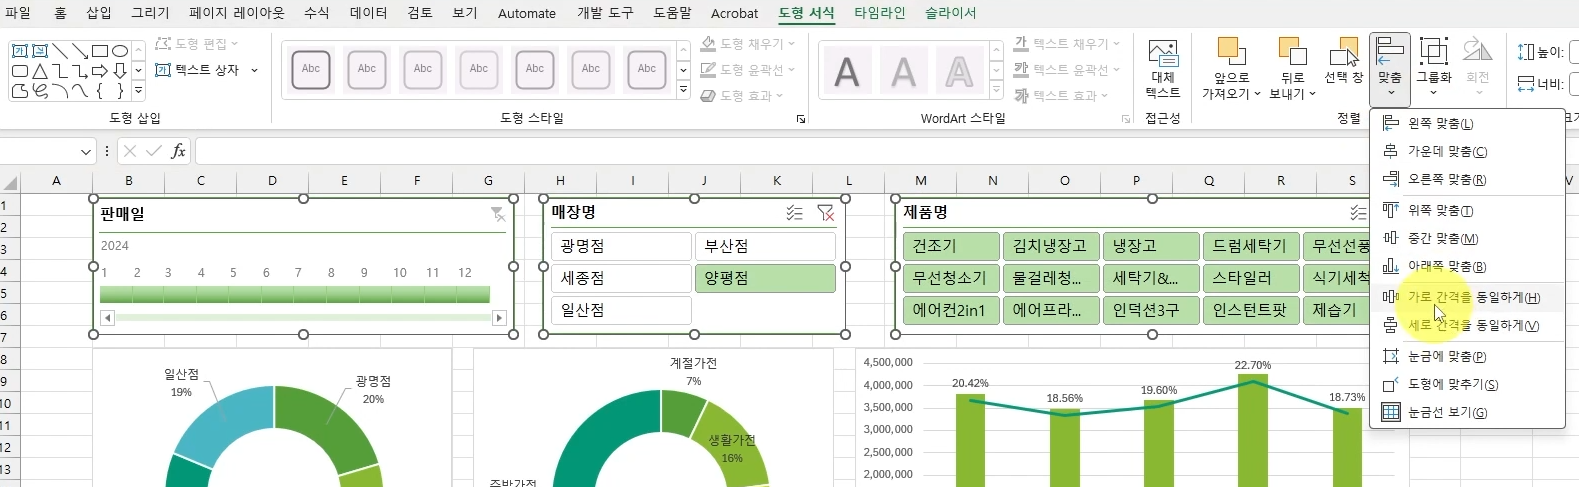
Task: Toggle multi-select on 매장명 slicer
Action: click(794, 213)
